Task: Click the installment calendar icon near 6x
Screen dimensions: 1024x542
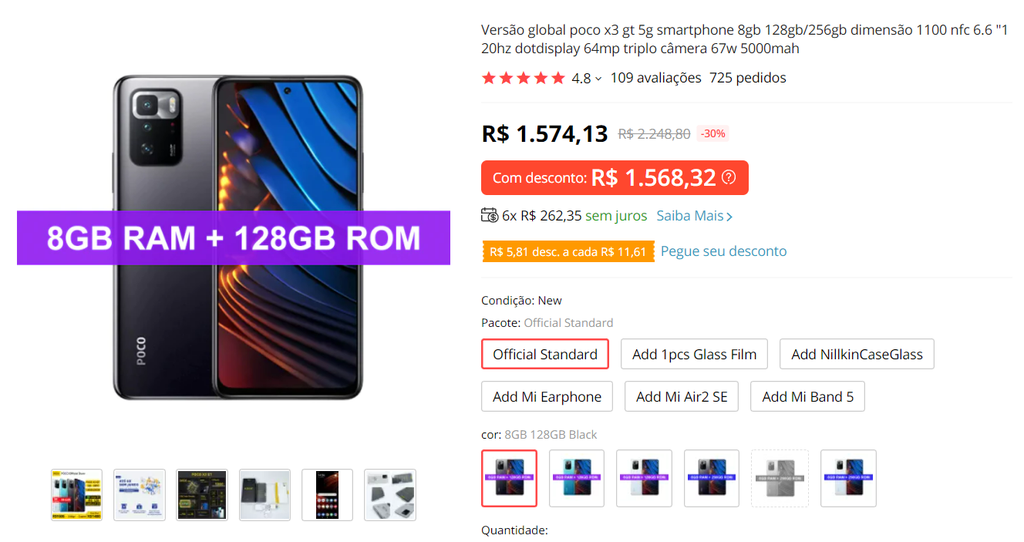Action: coord(489,215)
